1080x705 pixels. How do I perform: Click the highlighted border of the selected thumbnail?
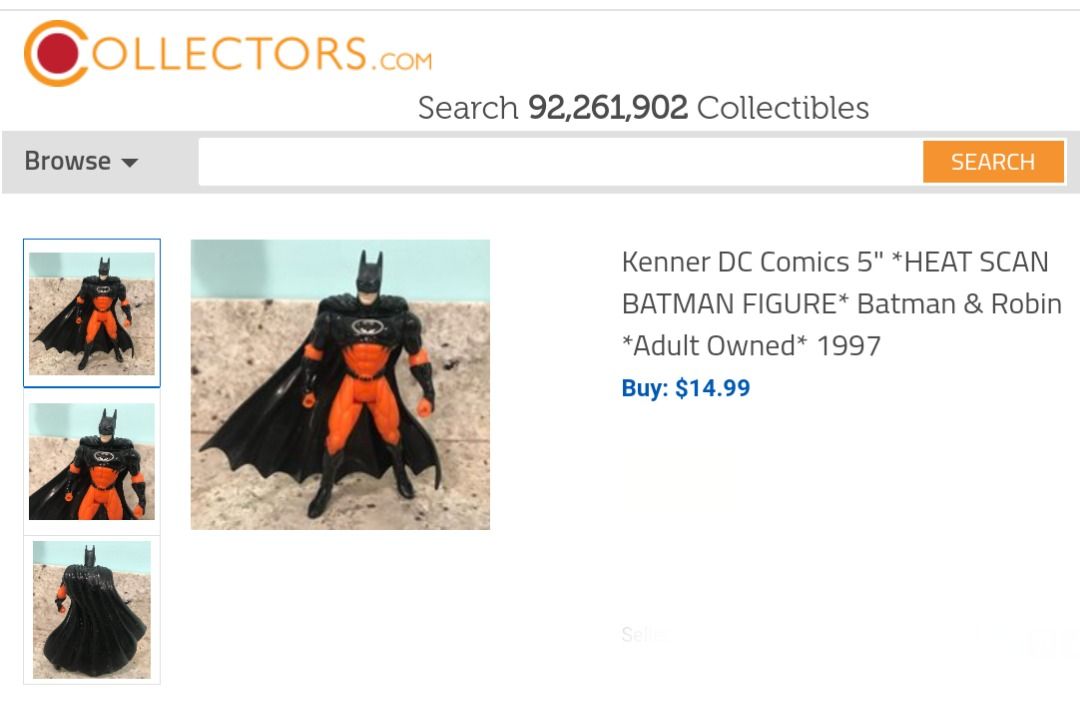pos(92,241)
